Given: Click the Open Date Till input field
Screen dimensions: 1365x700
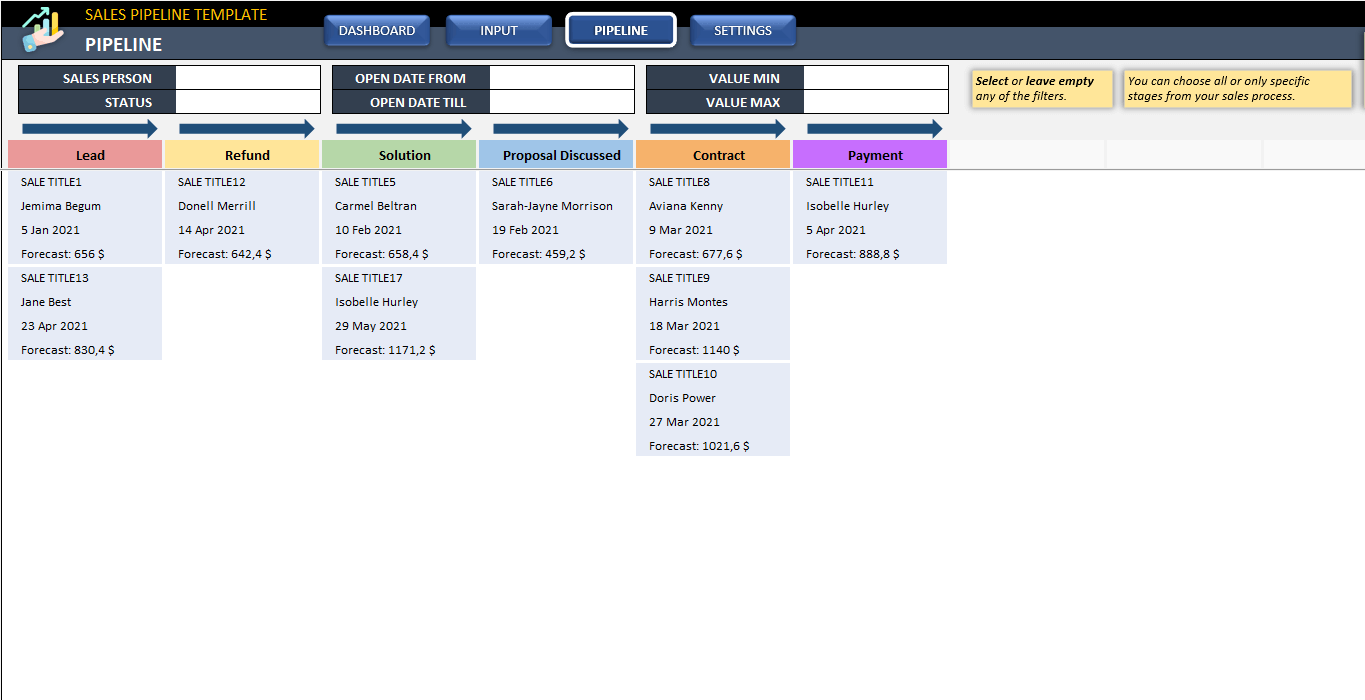Looking at the screenshot, I should pyautogui.click(x=561, y=102).
